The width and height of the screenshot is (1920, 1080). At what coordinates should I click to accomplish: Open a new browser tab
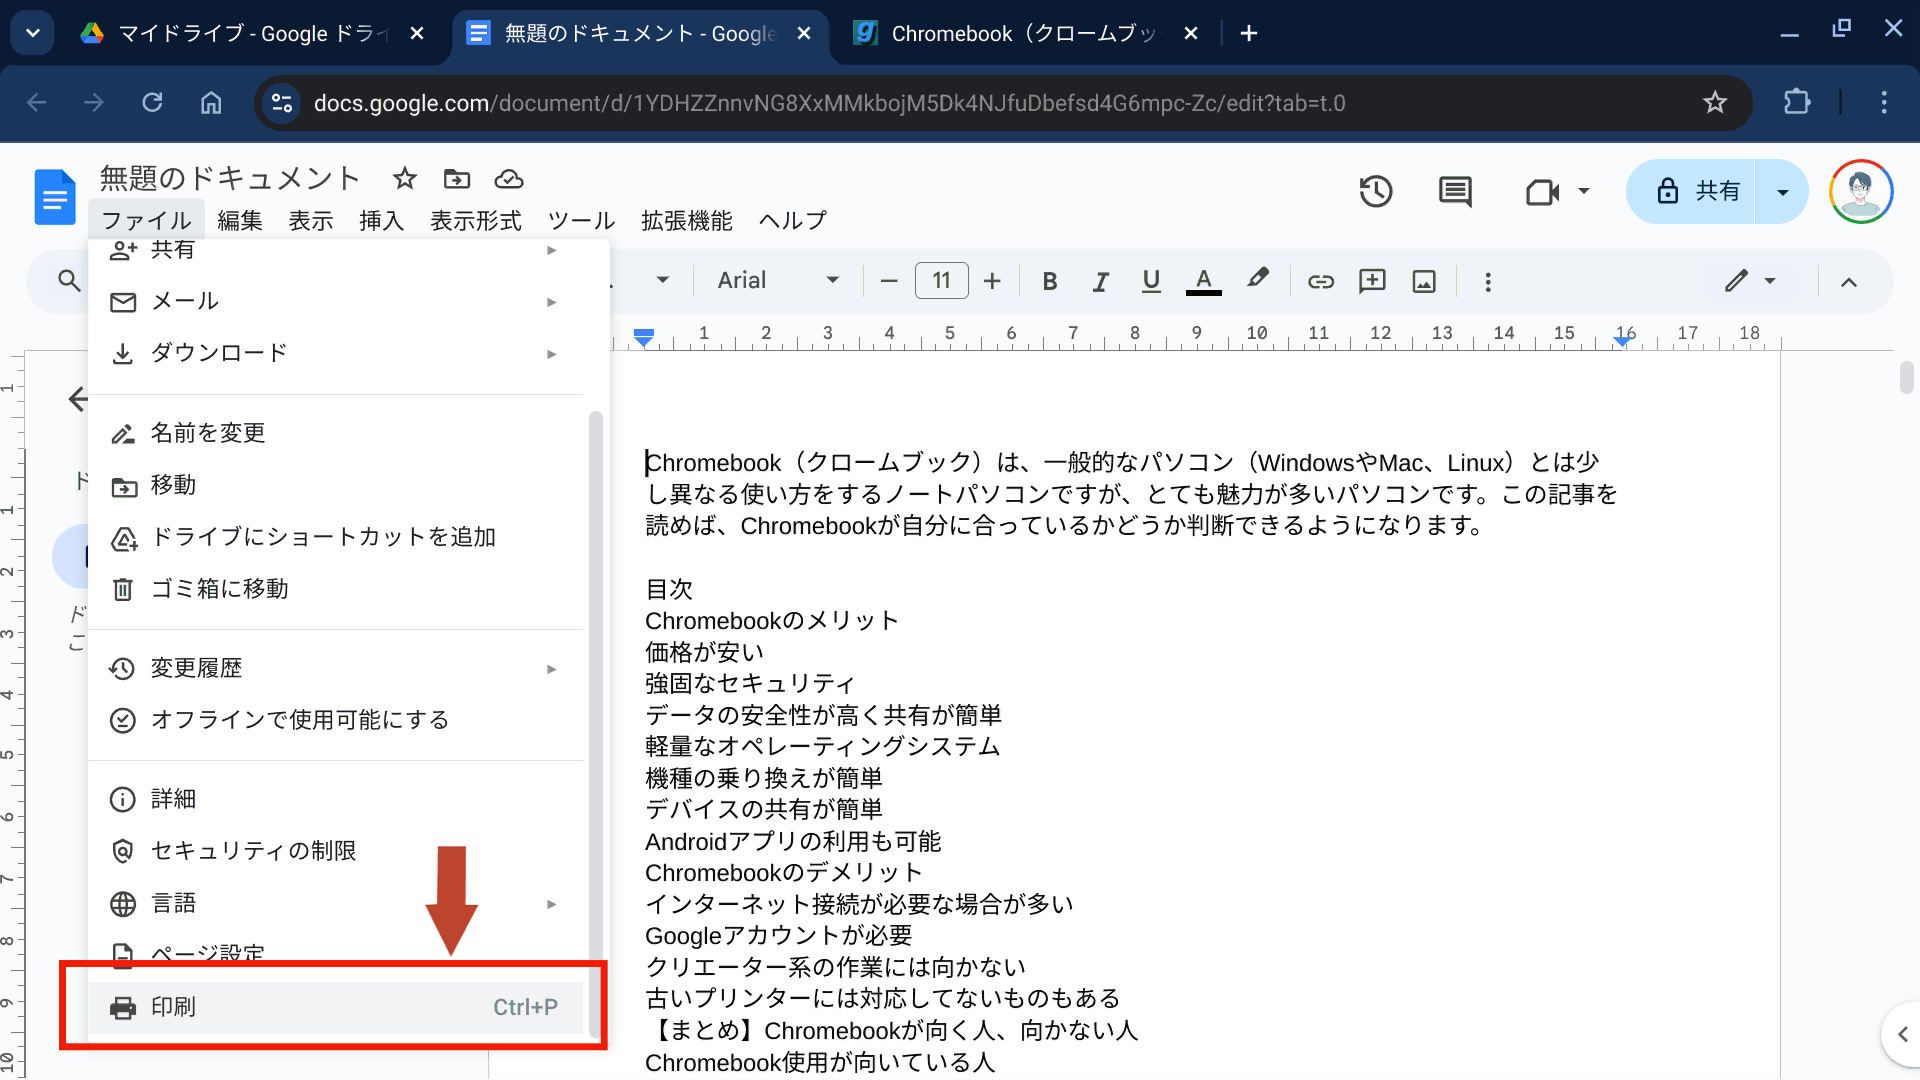click(1249, 34)
